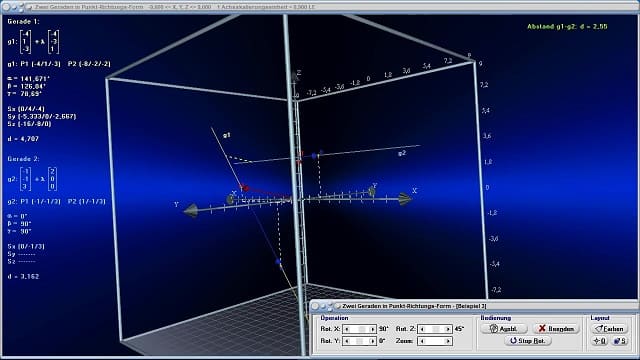The image size is (640, 360).
Task: Click the control panel window title bar
Action: [x=473, y=306]
